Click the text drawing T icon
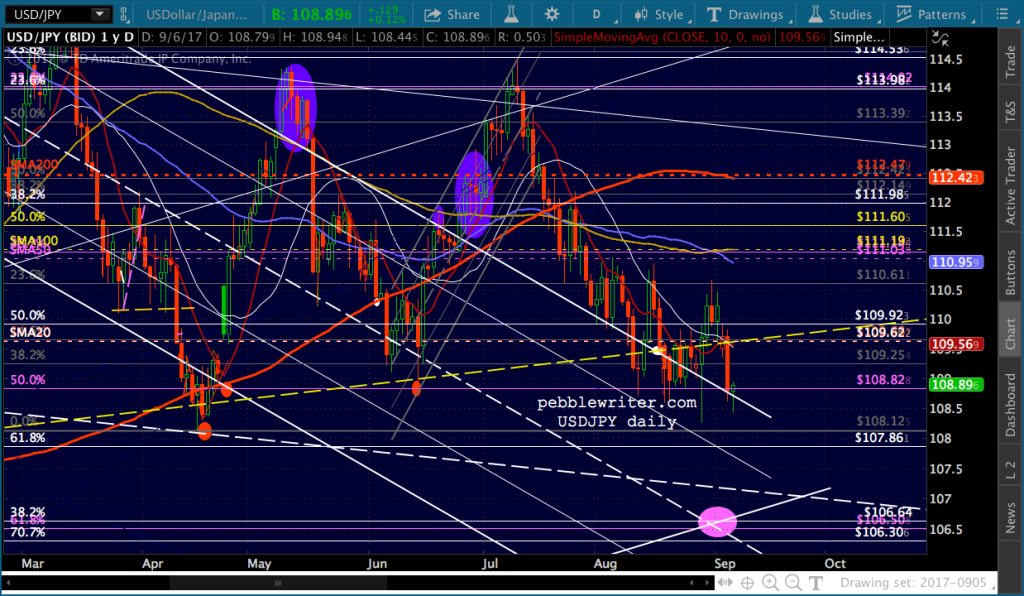This screenshot has width=1024, height=596. click(816, 582)
